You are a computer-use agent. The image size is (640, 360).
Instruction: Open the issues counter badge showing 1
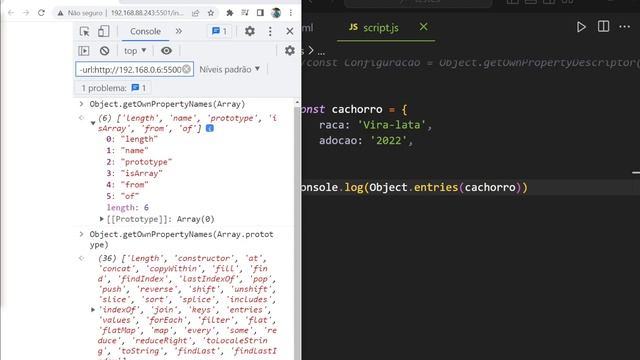point(220,31)
